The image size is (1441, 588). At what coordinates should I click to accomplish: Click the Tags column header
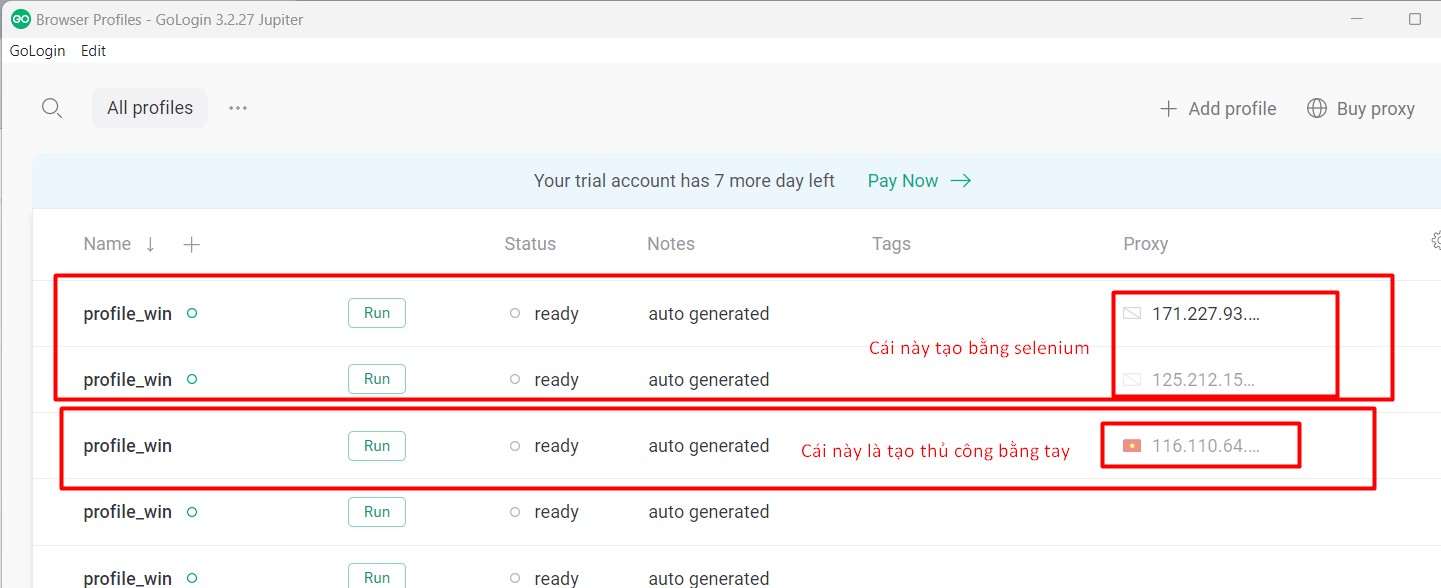pos(891,244)
